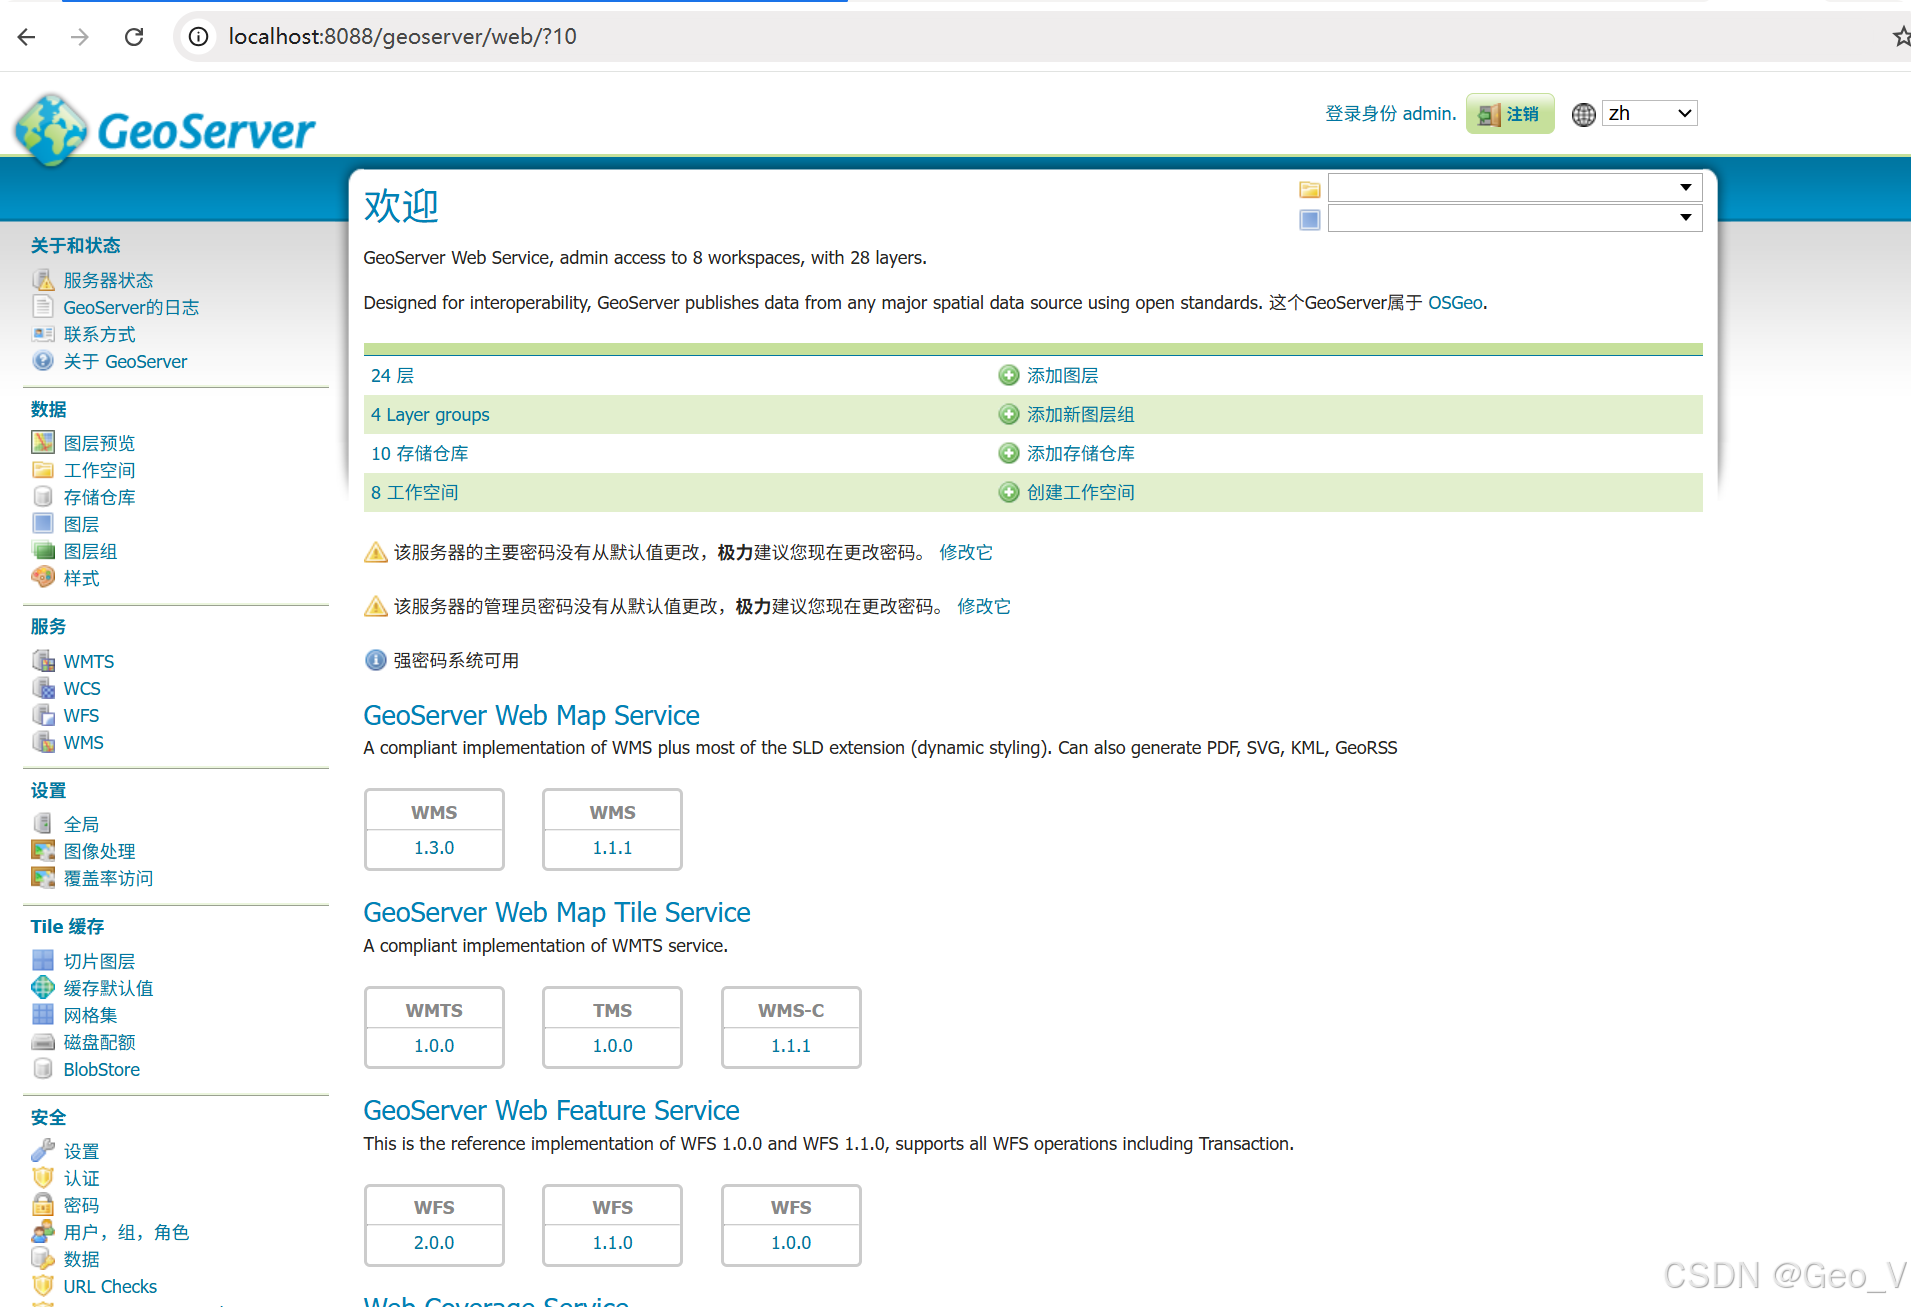Click the GeoServer Web Feature Service heading
This screenshot has height=1307, width=1911.
pyautogui.click(x=551, y=1110)
